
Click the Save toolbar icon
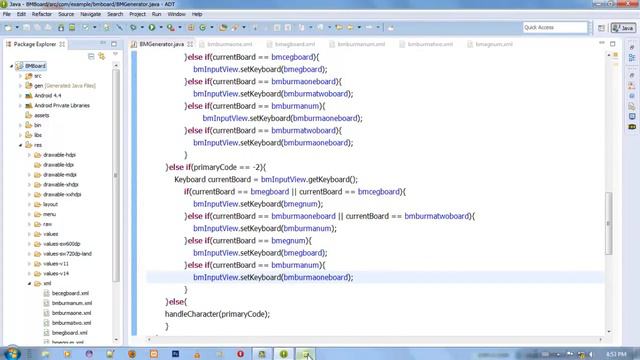coord(27,28)
